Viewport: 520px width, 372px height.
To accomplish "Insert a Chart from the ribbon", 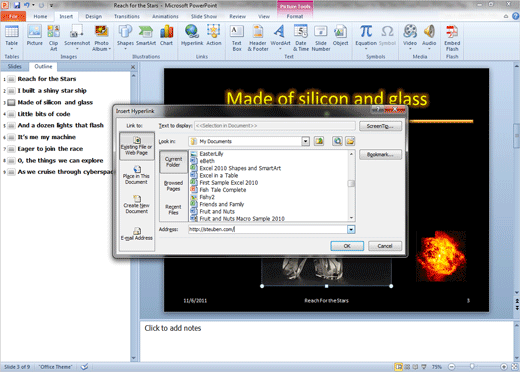I will point(166,35).
